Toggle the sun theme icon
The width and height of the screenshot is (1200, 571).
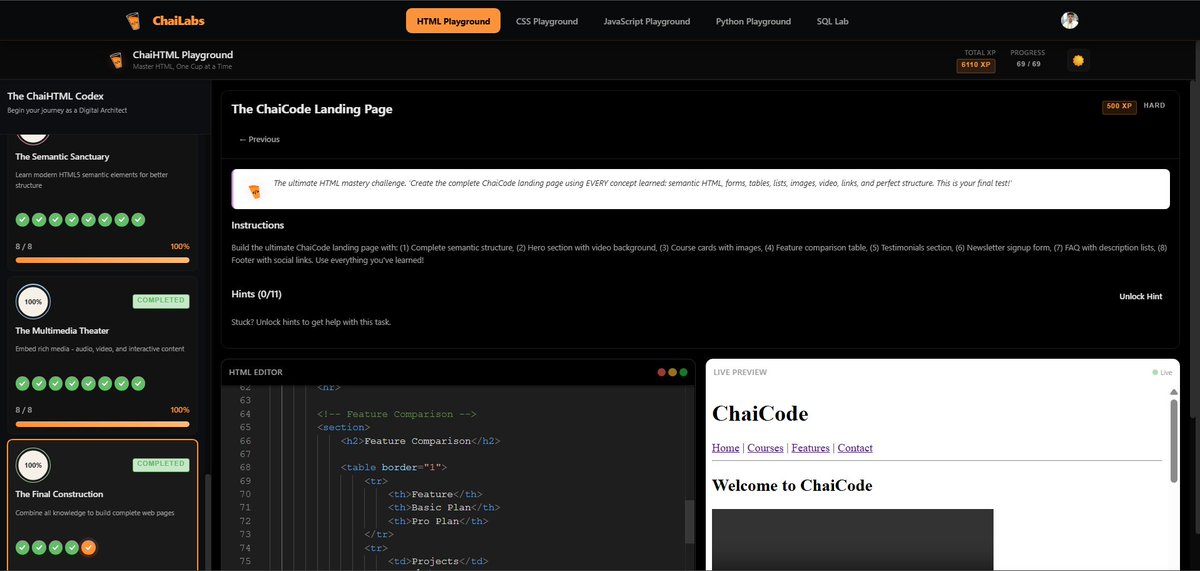pyautogui.click(x=1078, y=60)
